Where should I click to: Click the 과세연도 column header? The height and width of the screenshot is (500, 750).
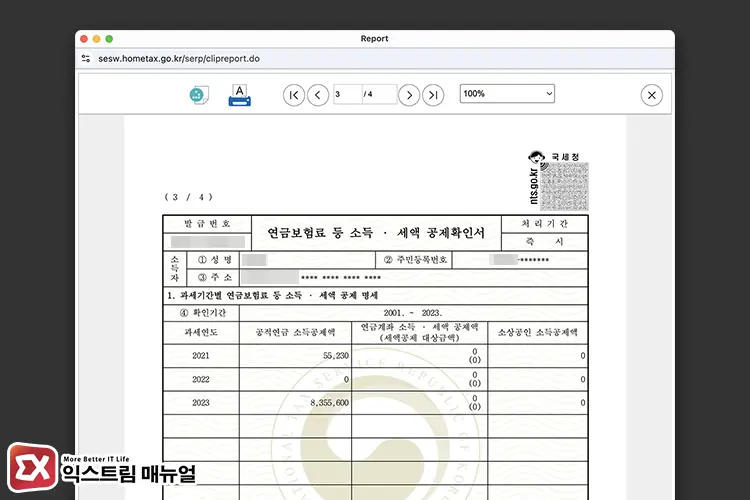click(x=201, y=333)
